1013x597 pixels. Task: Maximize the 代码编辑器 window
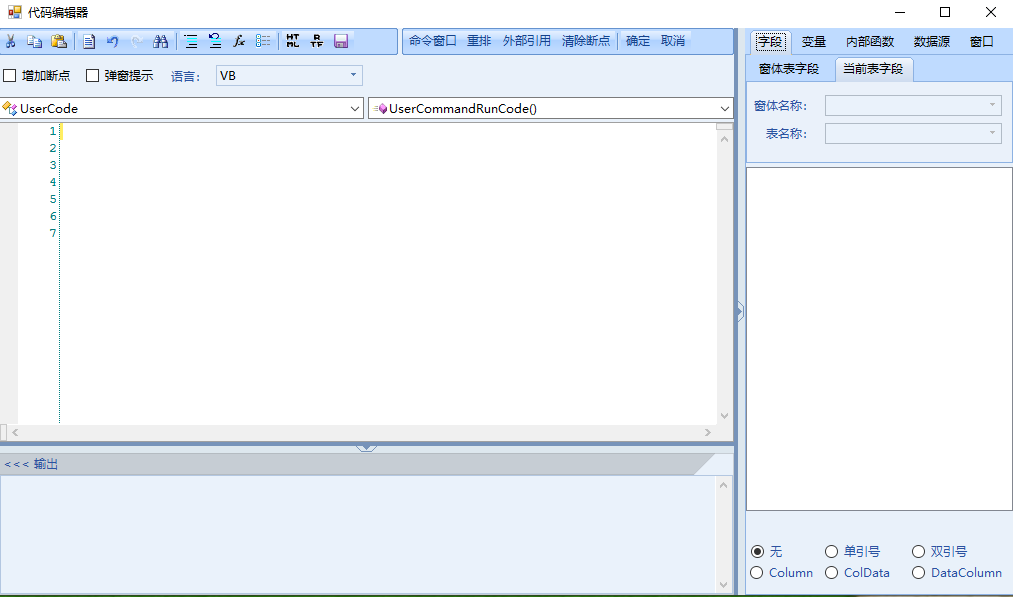point(945,12)
